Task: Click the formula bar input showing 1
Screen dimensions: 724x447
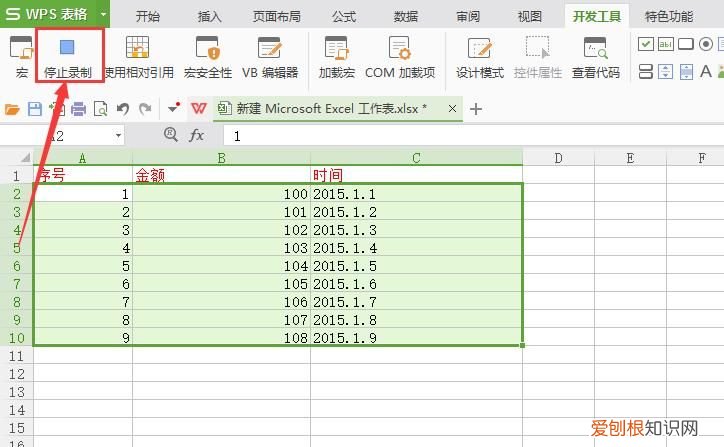Action: tap(473, 136)
